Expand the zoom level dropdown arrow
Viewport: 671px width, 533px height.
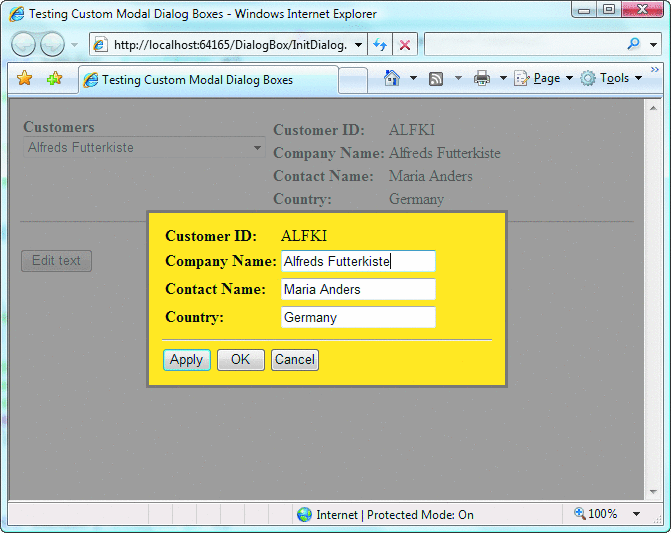click(x=636, y=514)
